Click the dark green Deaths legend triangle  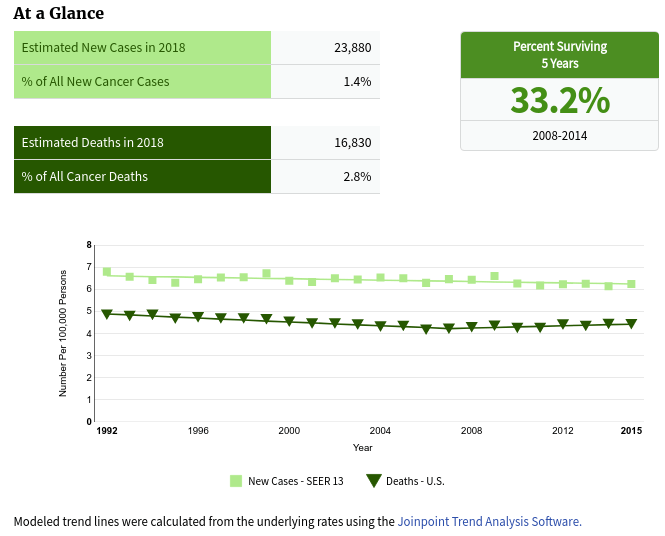[x=374, y=481]
